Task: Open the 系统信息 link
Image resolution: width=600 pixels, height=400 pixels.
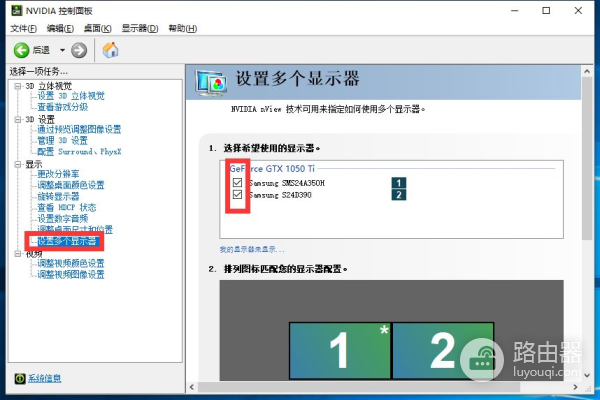Action: click(x=44, y=379)
